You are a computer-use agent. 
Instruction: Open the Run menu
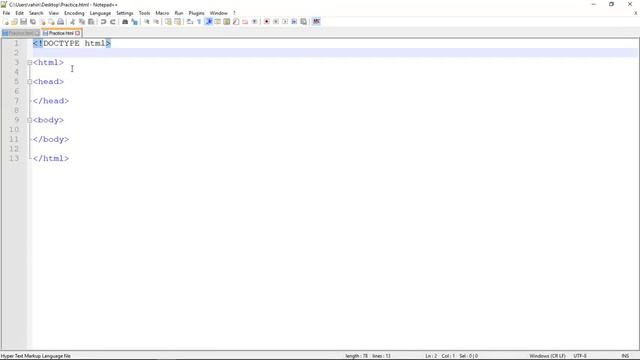coord(179,13)
